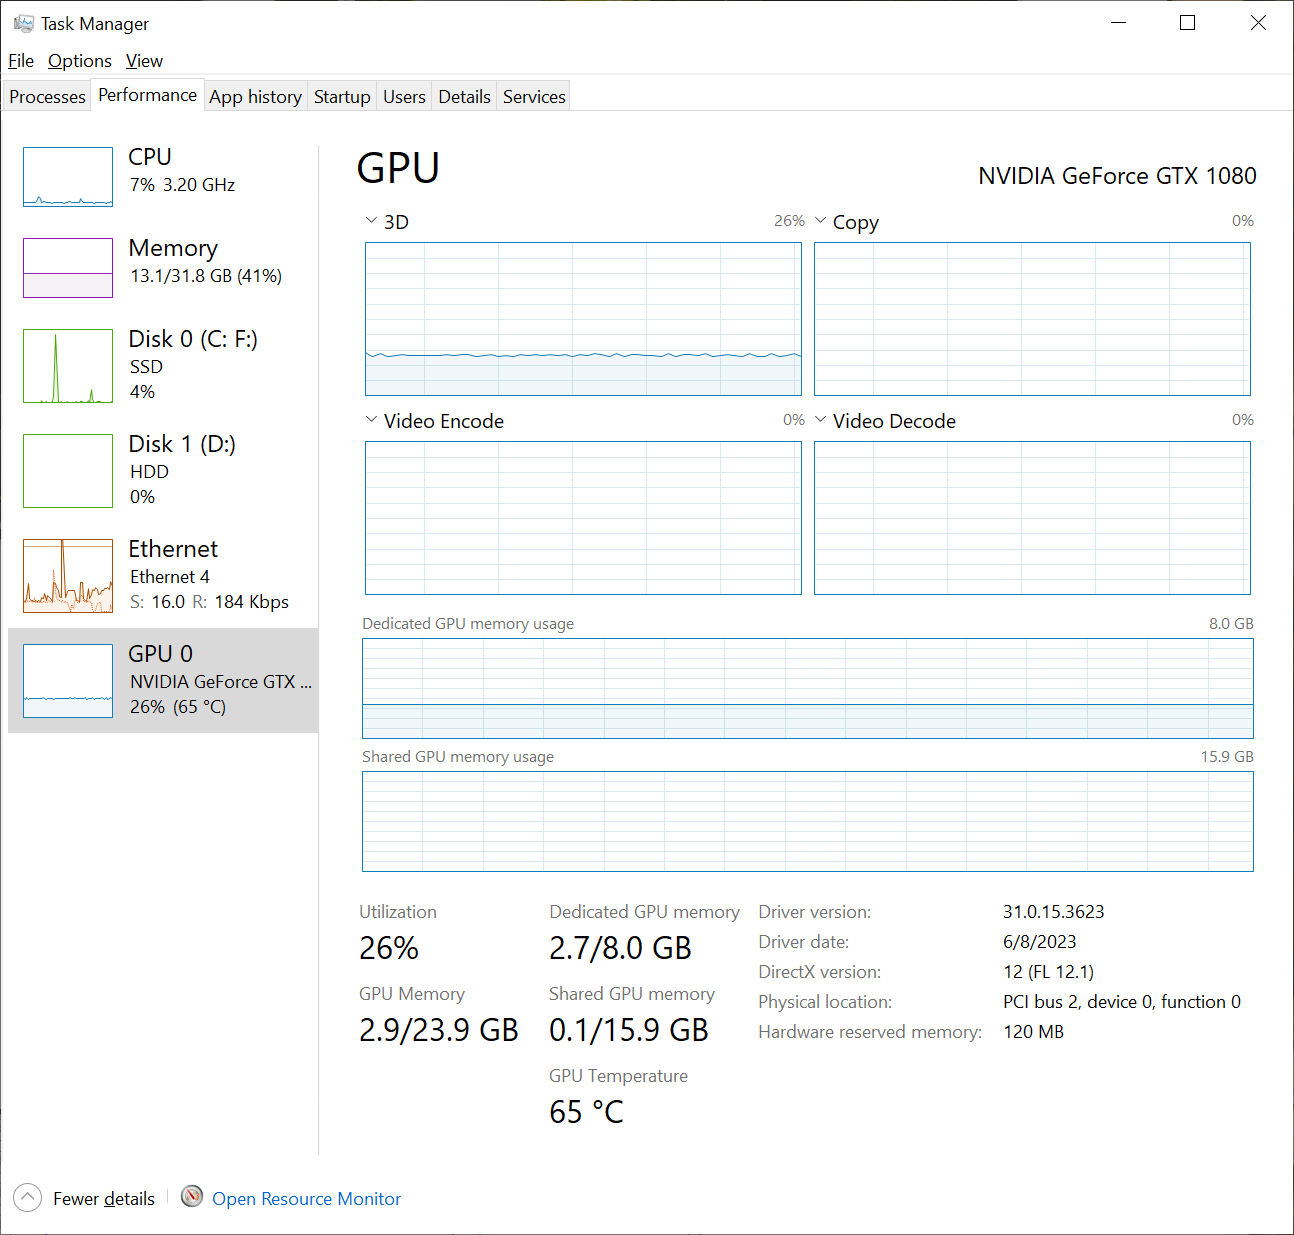The image size is (1294, 1235).
Task: Click the Utilization 26% value
Action: coord(389,948)
